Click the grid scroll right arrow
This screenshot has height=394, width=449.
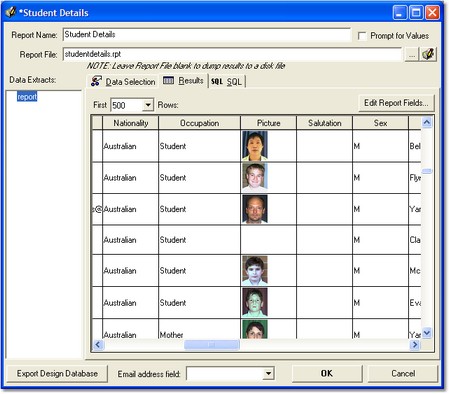pos(415,344)
